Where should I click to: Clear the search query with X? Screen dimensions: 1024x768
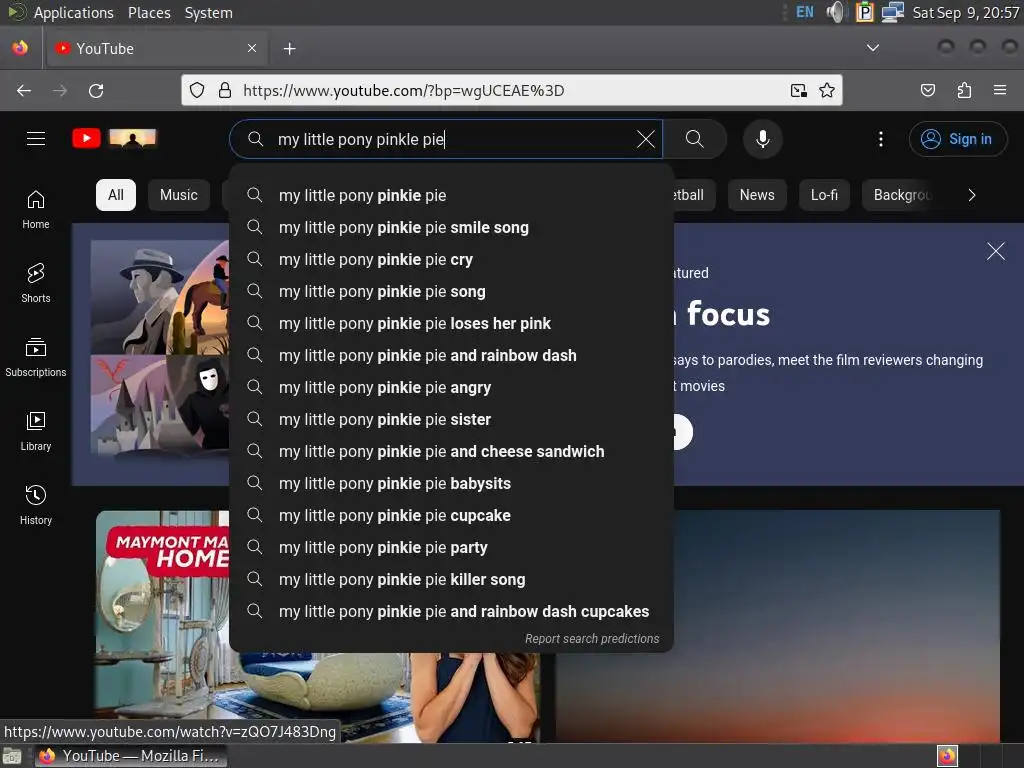(645, 139)
